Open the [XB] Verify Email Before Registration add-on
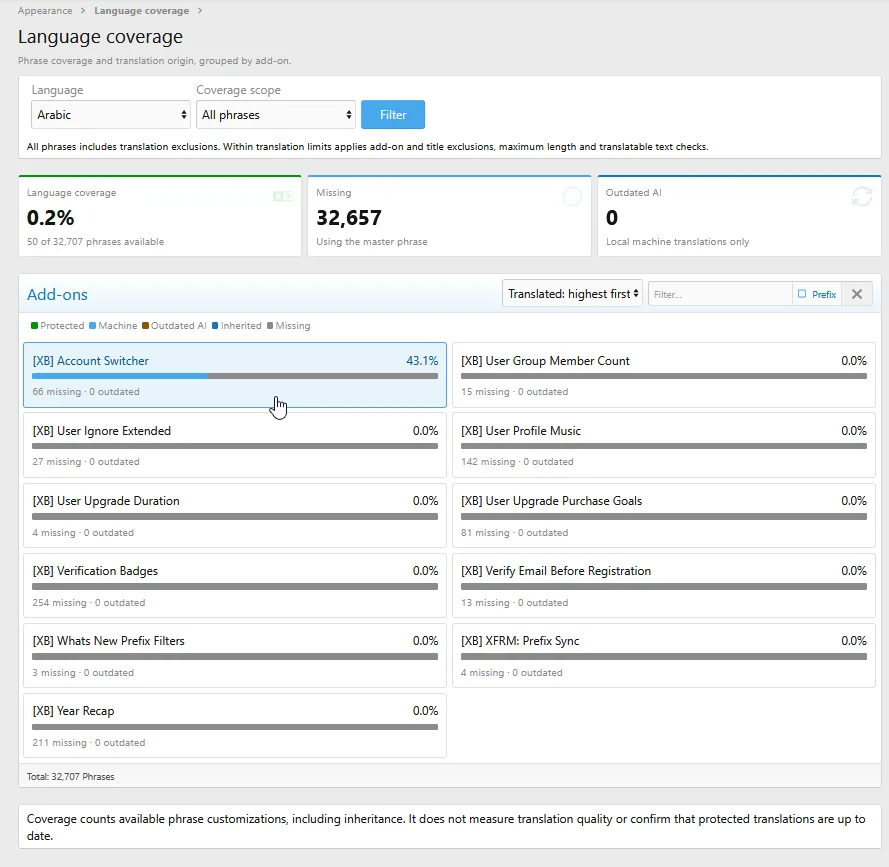The image size is (889, 867). 663,585
